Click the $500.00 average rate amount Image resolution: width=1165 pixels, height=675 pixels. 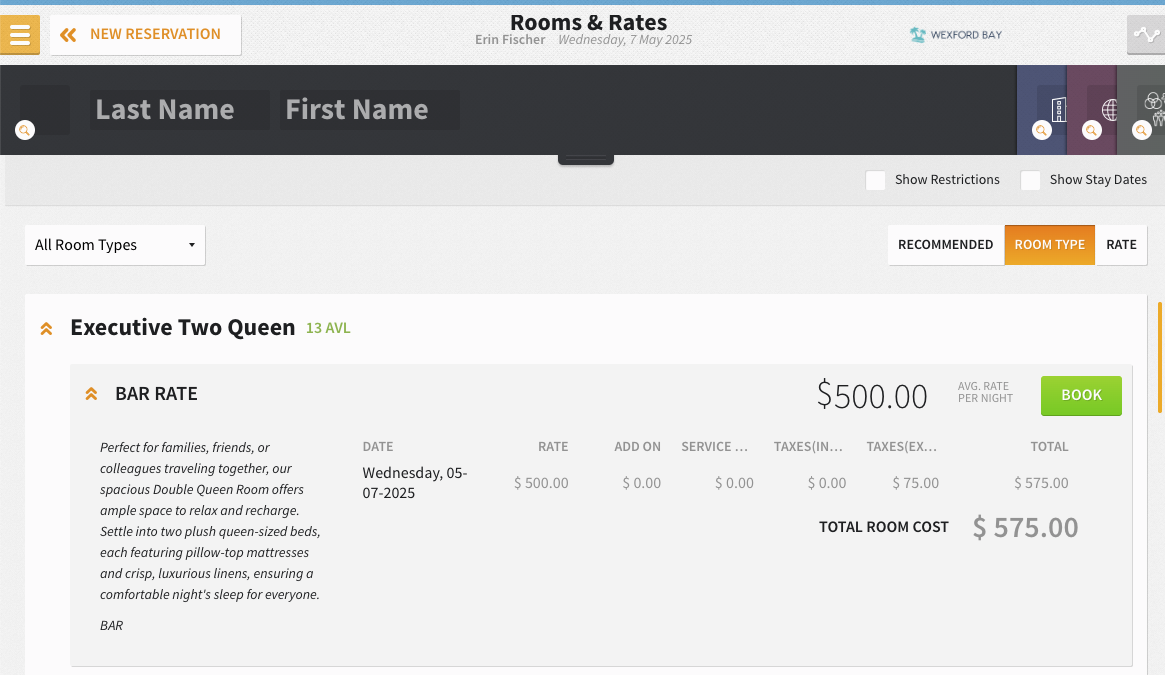[872, 395]
